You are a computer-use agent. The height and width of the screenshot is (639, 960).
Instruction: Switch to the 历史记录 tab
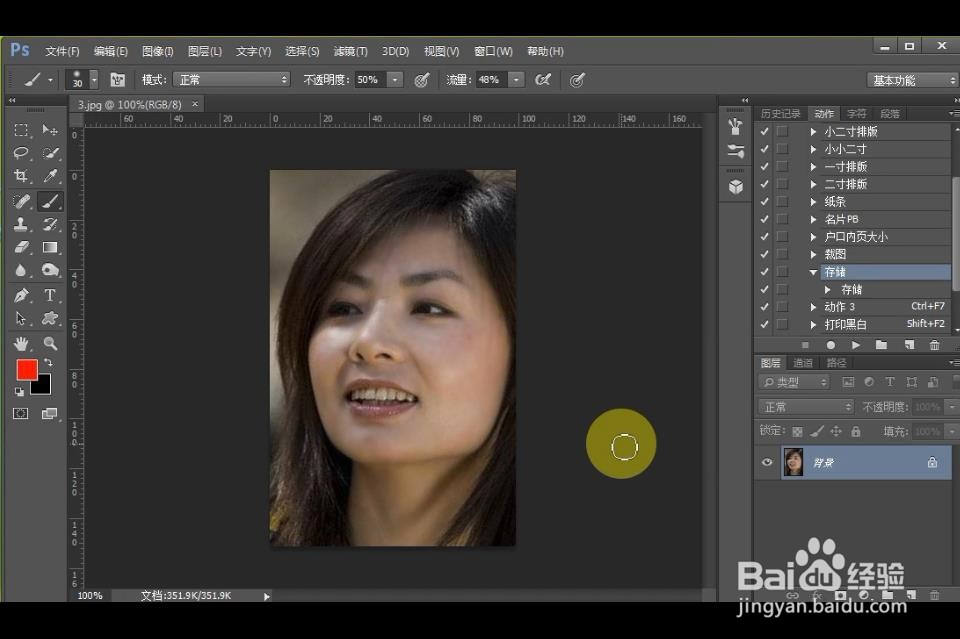point(780,114)
